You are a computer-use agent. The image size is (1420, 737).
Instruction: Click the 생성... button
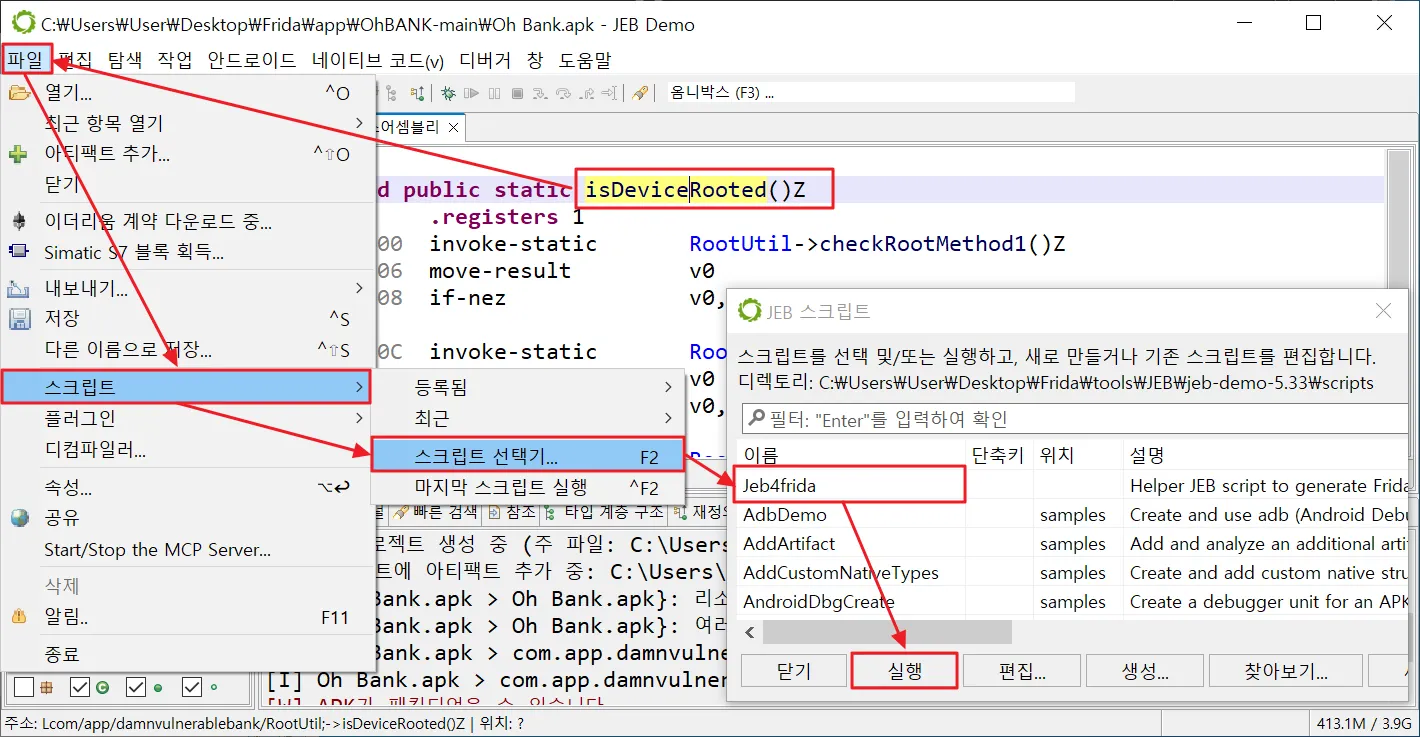coord(1145,671)
